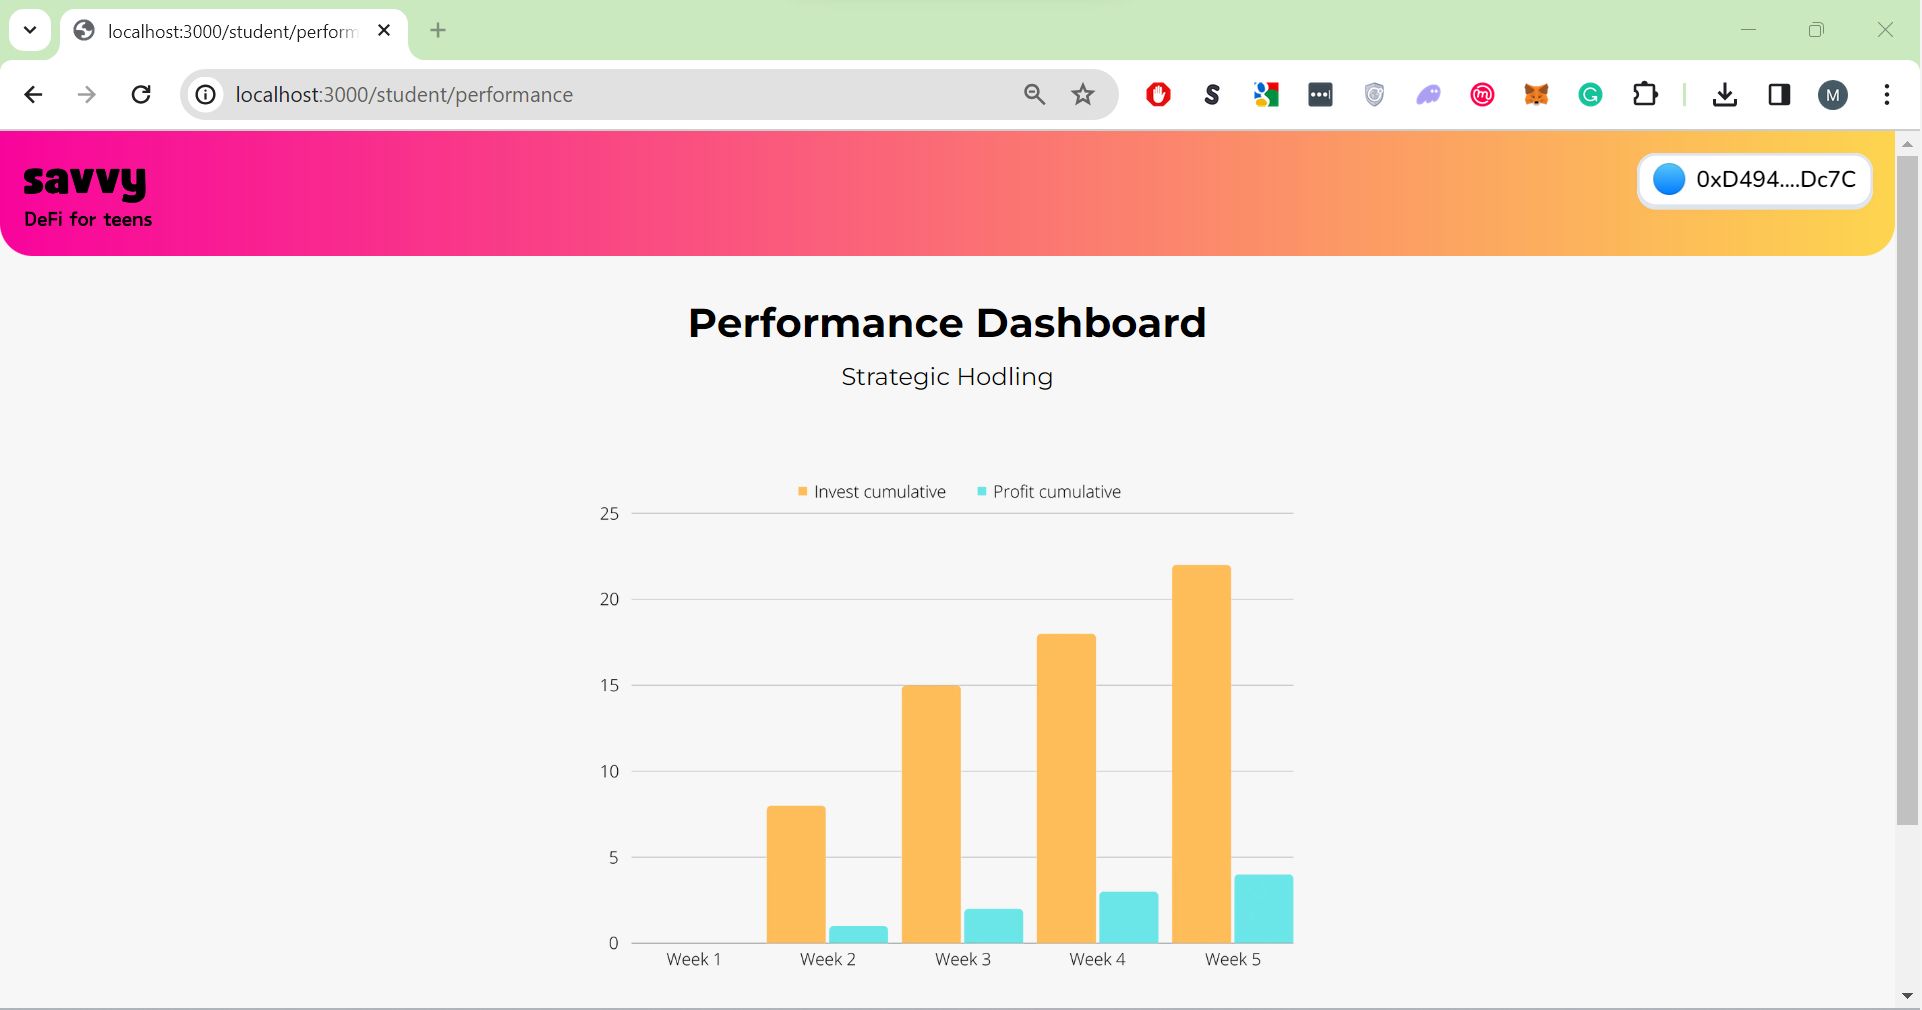Image resolution: width=1922 pixels, height=1010 pixels.
Task: Click the savvy logo
Action: (85, 182)
